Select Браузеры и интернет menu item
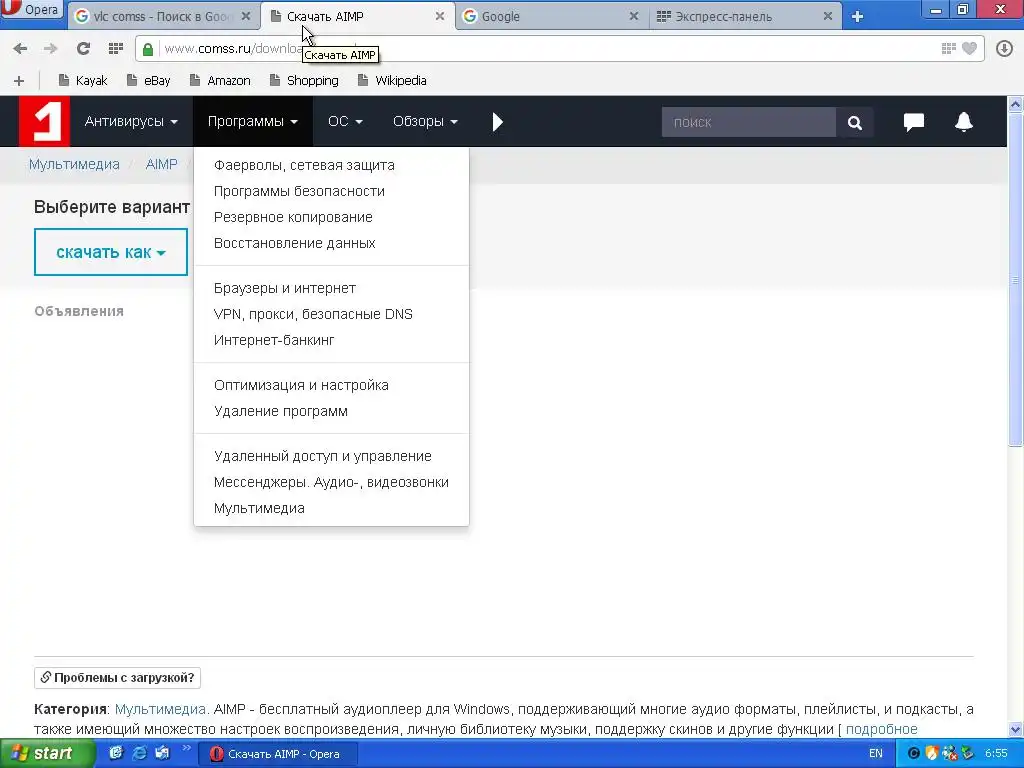1024x768 pixels. pyautogui.click(x=285, y=289)
